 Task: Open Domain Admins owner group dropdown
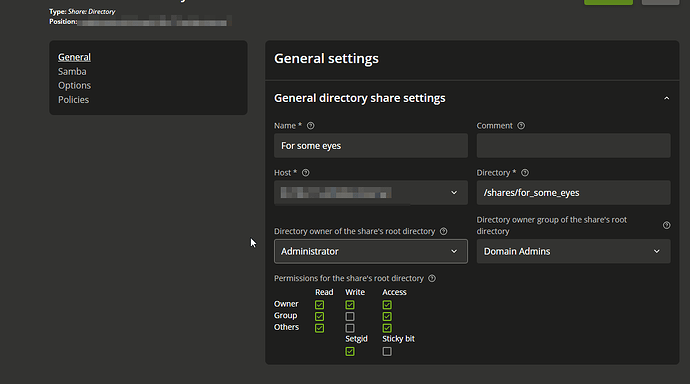click(573, 252)
